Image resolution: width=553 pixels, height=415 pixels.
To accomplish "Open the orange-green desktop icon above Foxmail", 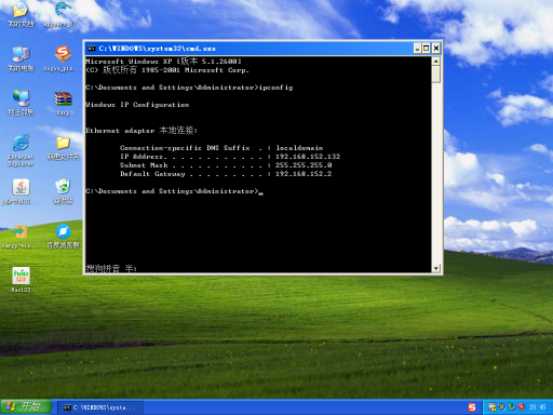I will click(17, 236).
